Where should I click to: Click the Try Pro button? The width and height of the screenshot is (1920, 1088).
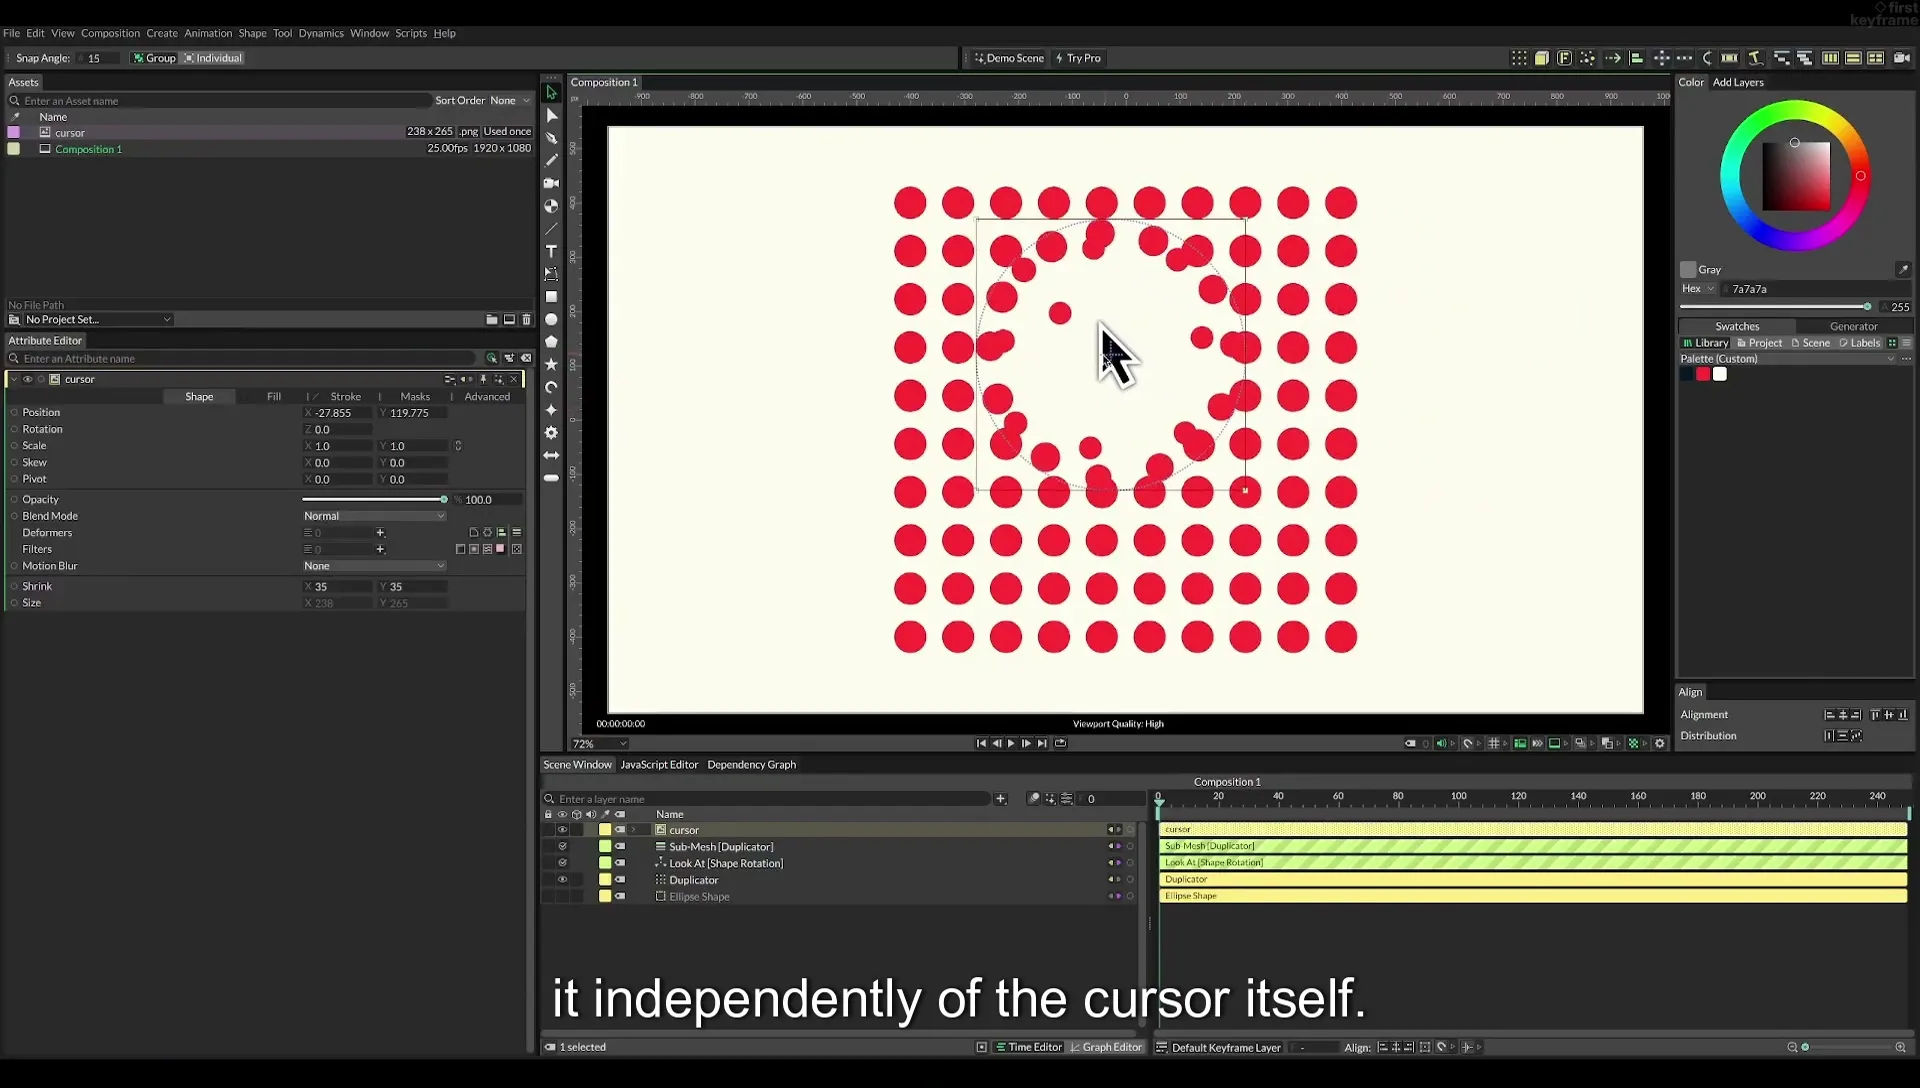click(x=1078, y=58)
